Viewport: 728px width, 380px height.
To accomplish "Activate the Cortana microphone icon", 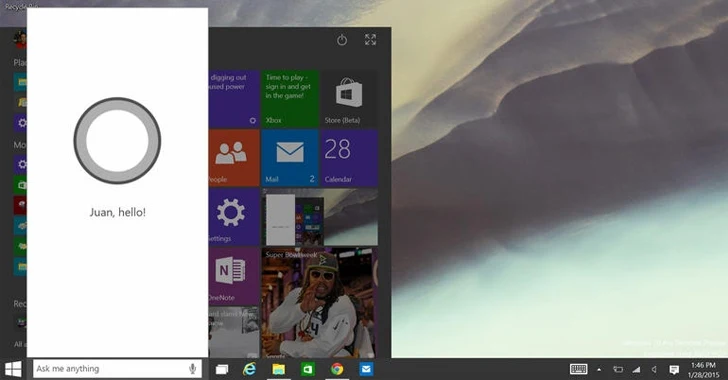I will [x=193, y=369].
